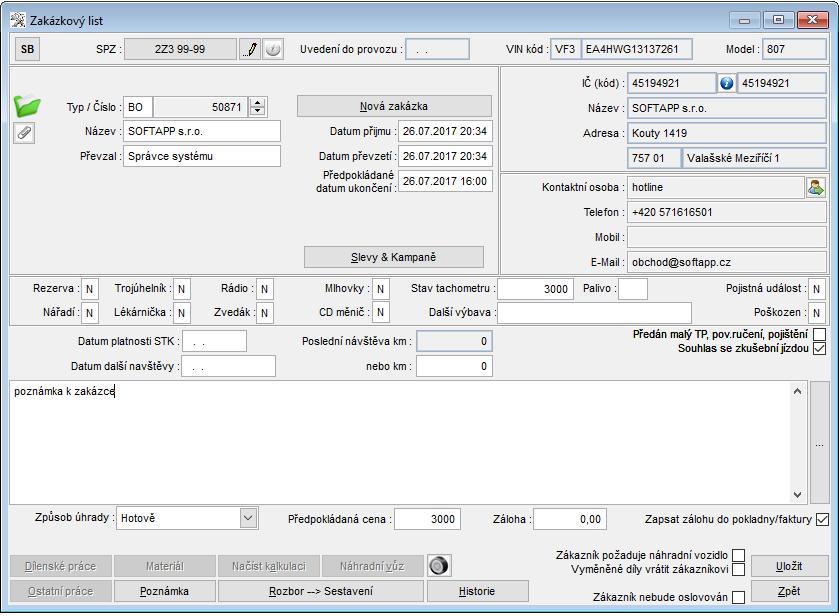Click the SPZ field 2Z3 99-99
This screenshot has height=616, width=839.
click(180, 49)
